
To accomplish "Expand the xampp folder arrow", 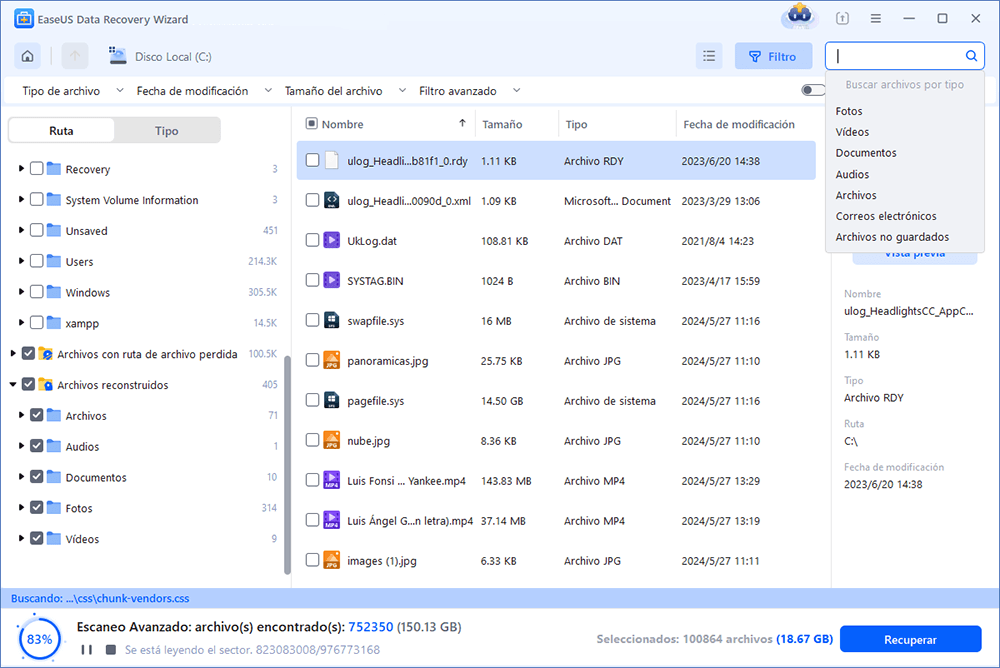I will [x=21, y=322].
